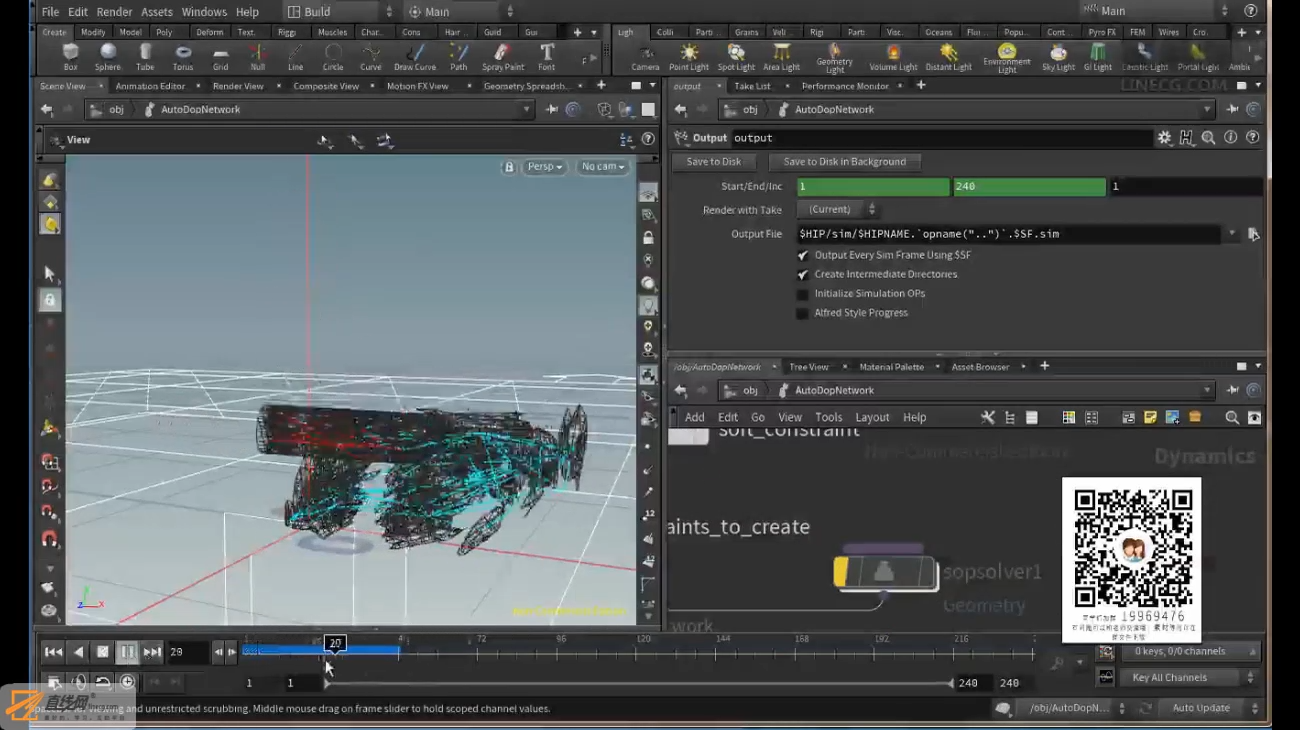Screen dimensions: 1300x730
Task: Expand the Output File expression dropdown arrow
Action: (x=1232, y=234)
